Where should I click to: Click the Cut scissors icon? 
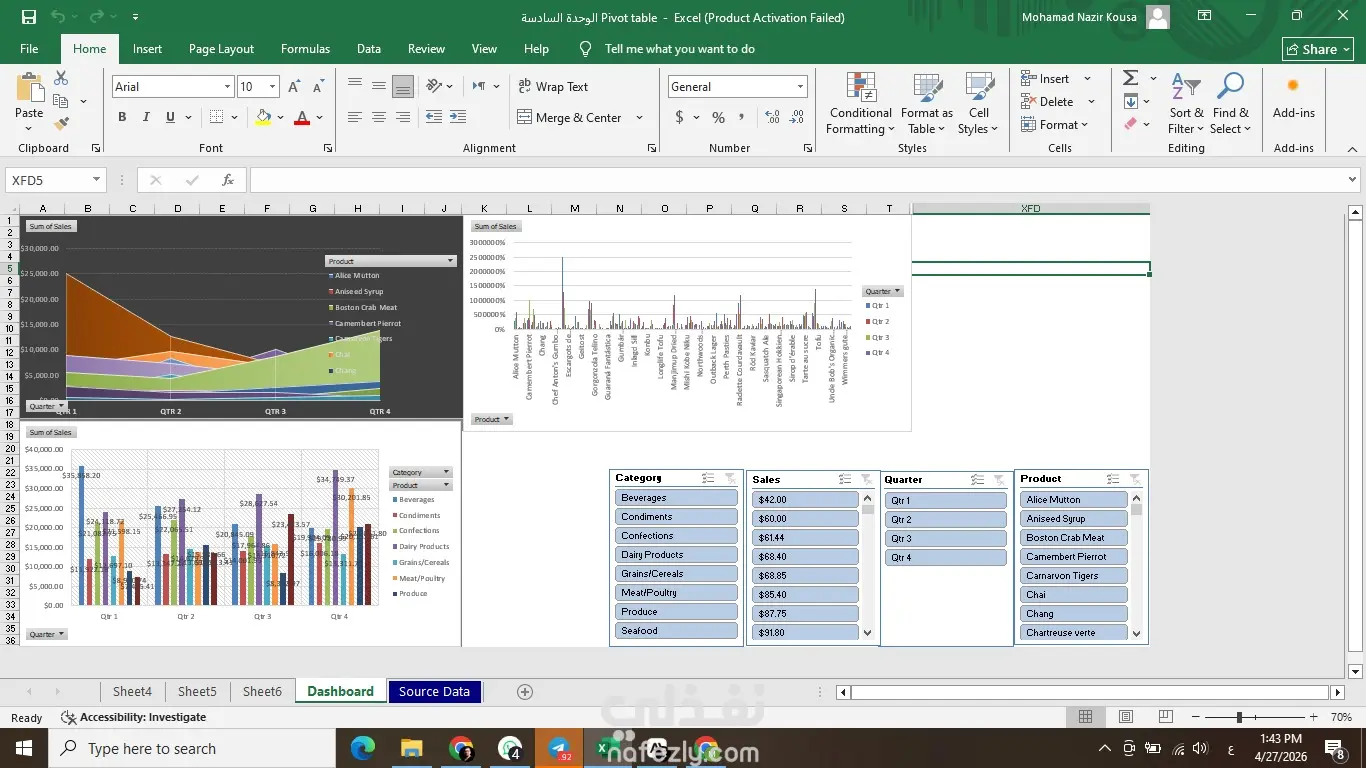[61, 78]
